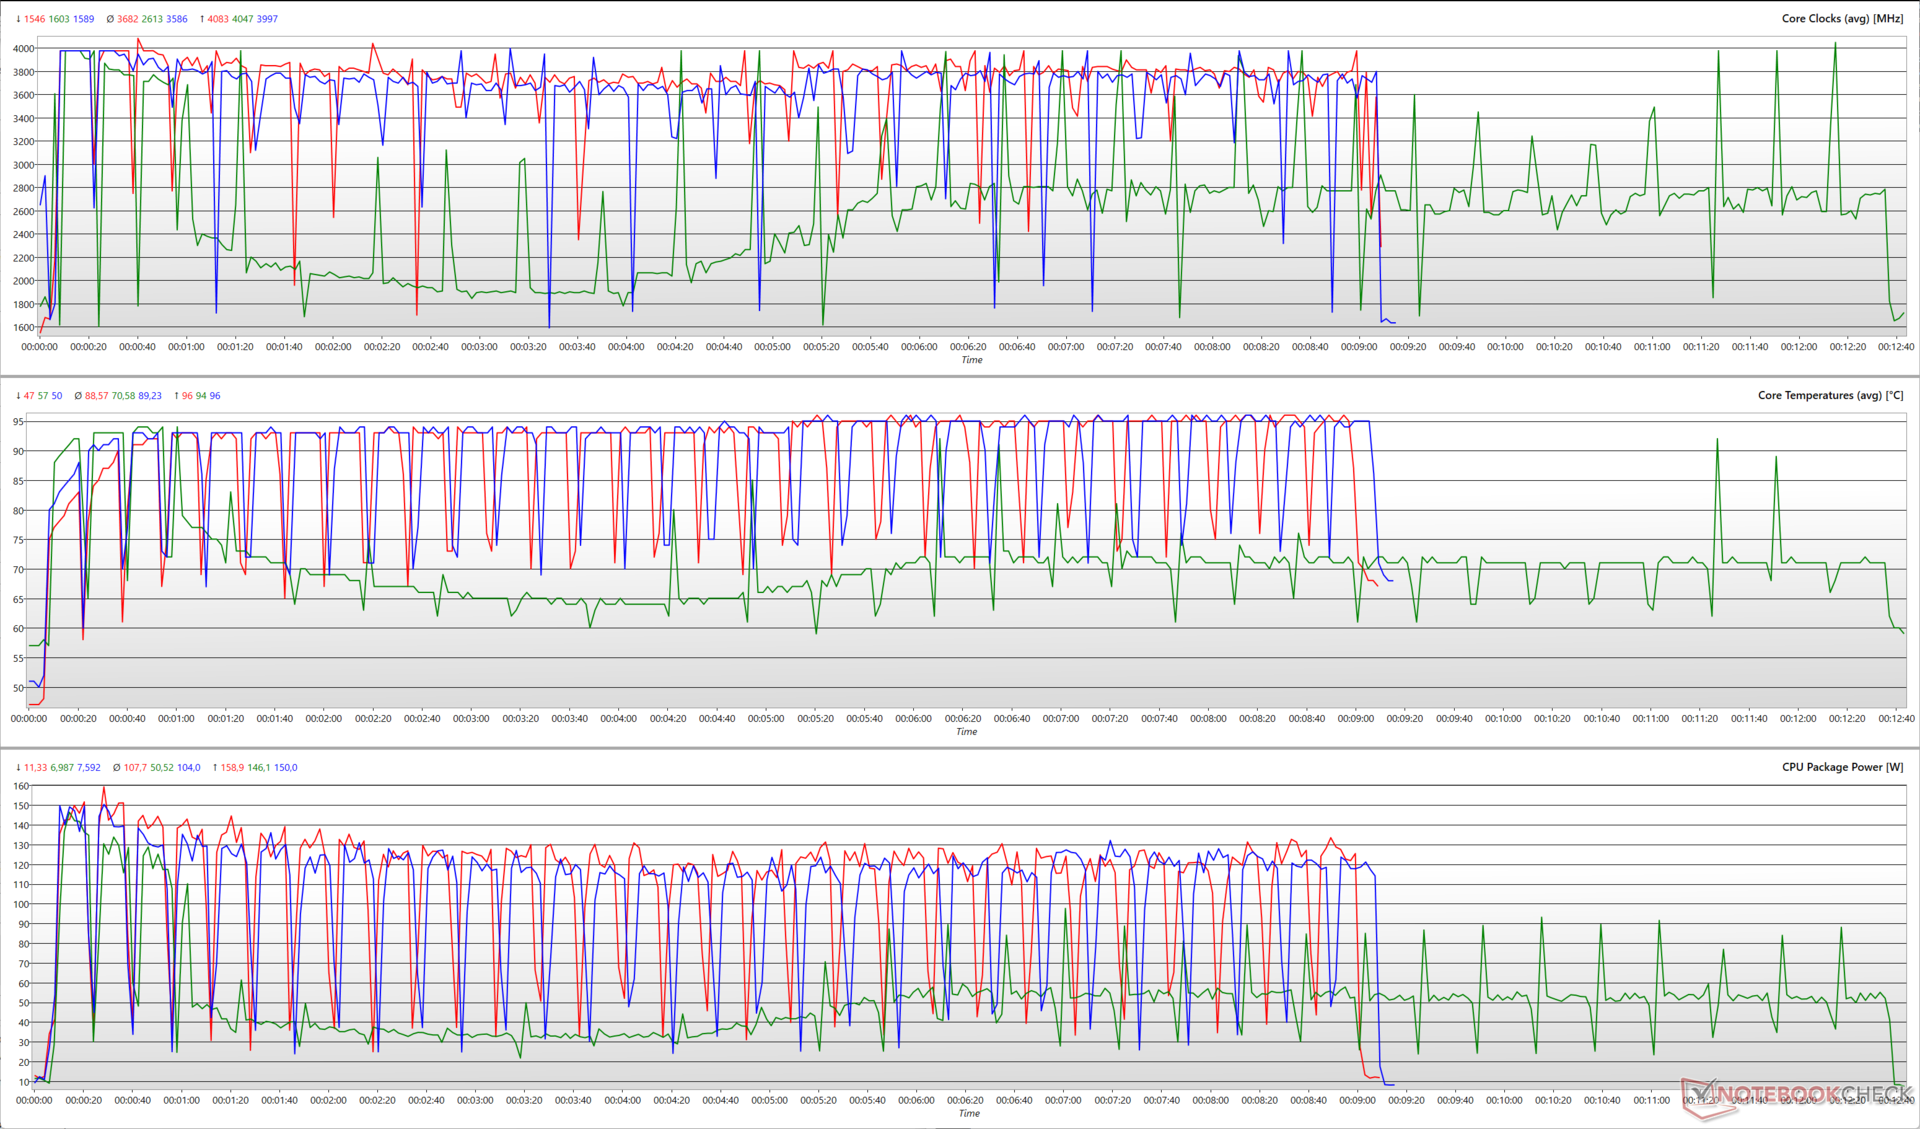Click the 00:09:00 marker on temperature time axis
Image resolution: width=1920 pixels, height=1129 pixels.
1355,719
